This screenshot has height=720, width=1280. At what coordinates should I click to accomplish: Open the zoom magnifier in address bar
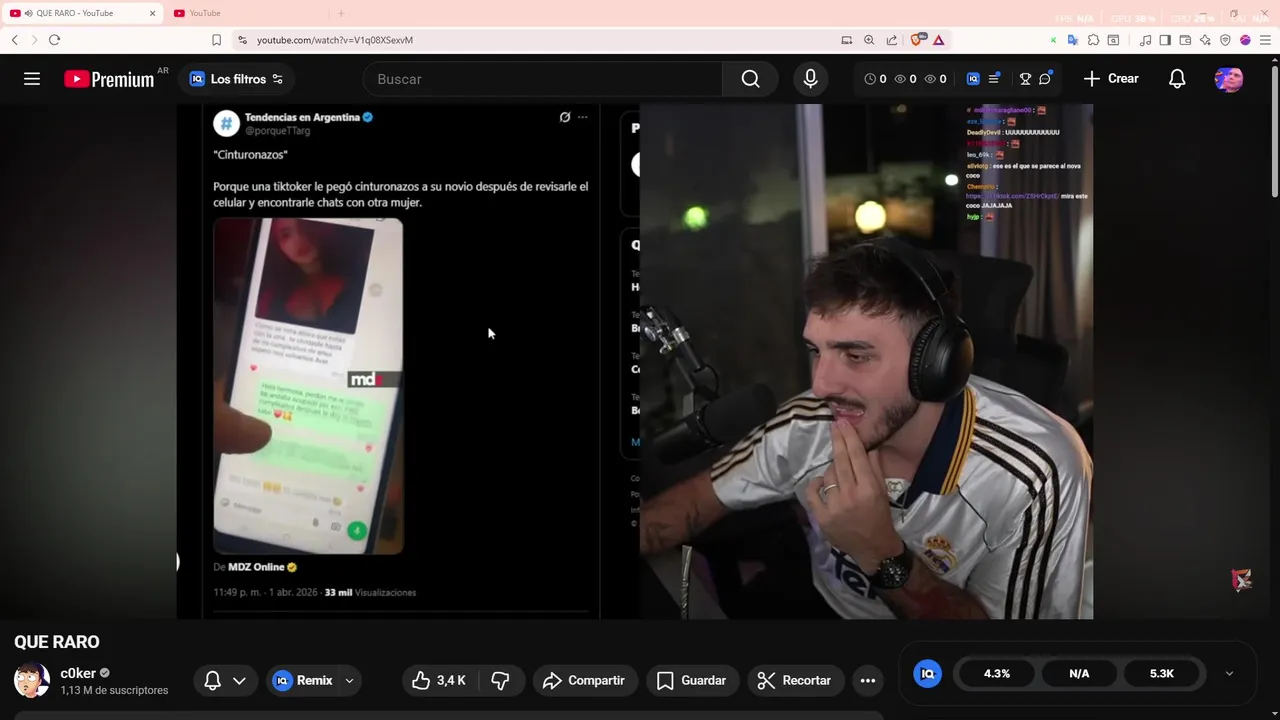click(x=869, y=40)
